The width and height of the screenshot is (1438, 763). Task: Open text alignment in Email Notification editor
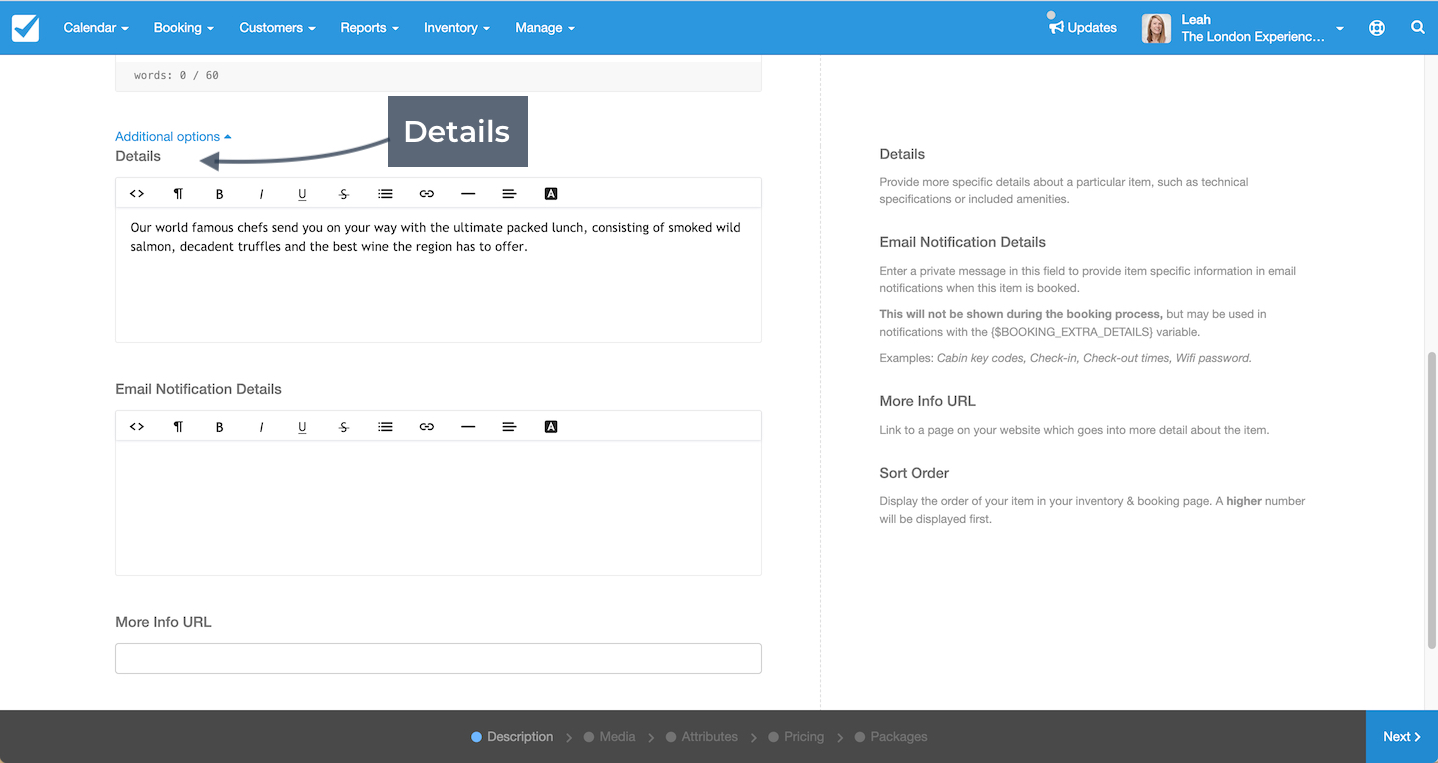pyautogui.click(x=509, y=427)
